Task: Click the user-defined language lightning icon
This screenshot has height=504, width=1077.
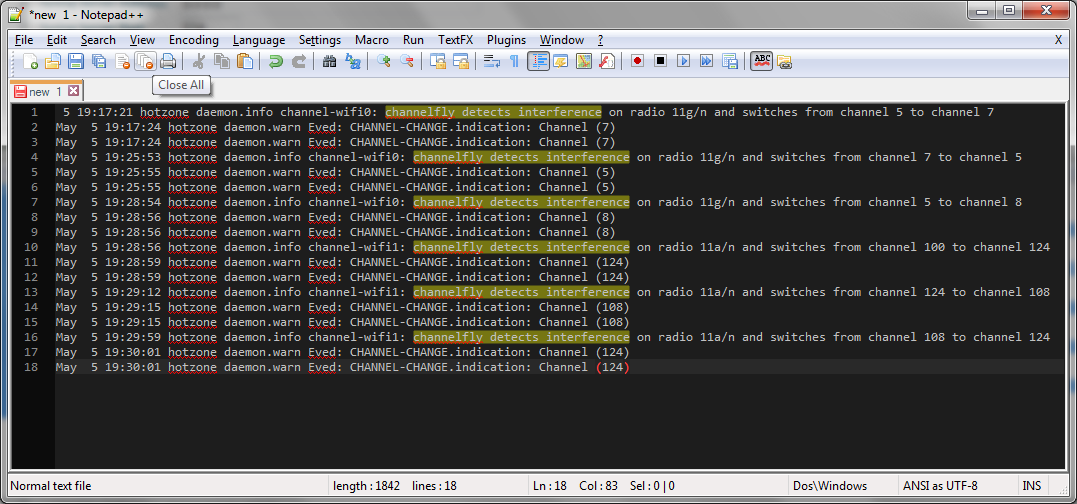Action: [560, 62]
